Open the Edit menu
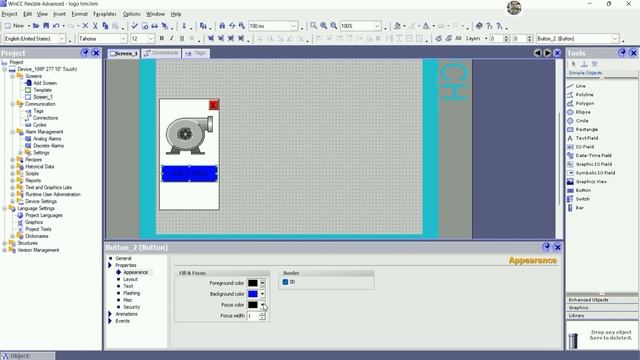 click(27, 14)
